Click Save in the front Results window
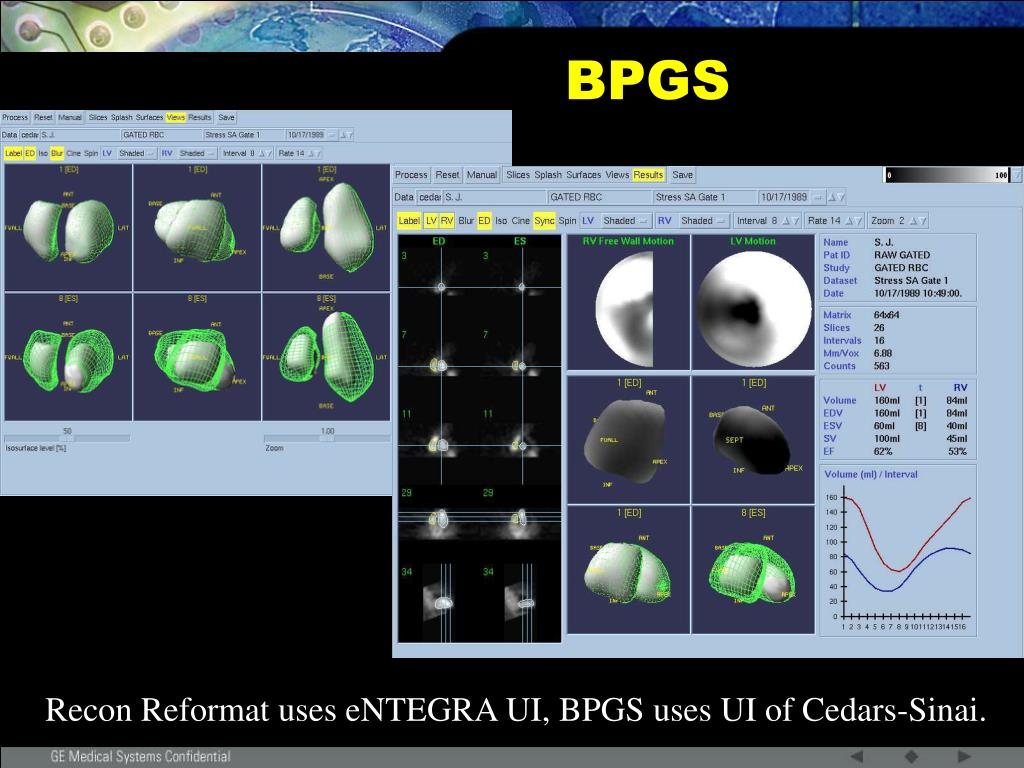 (x=682, y=175)
